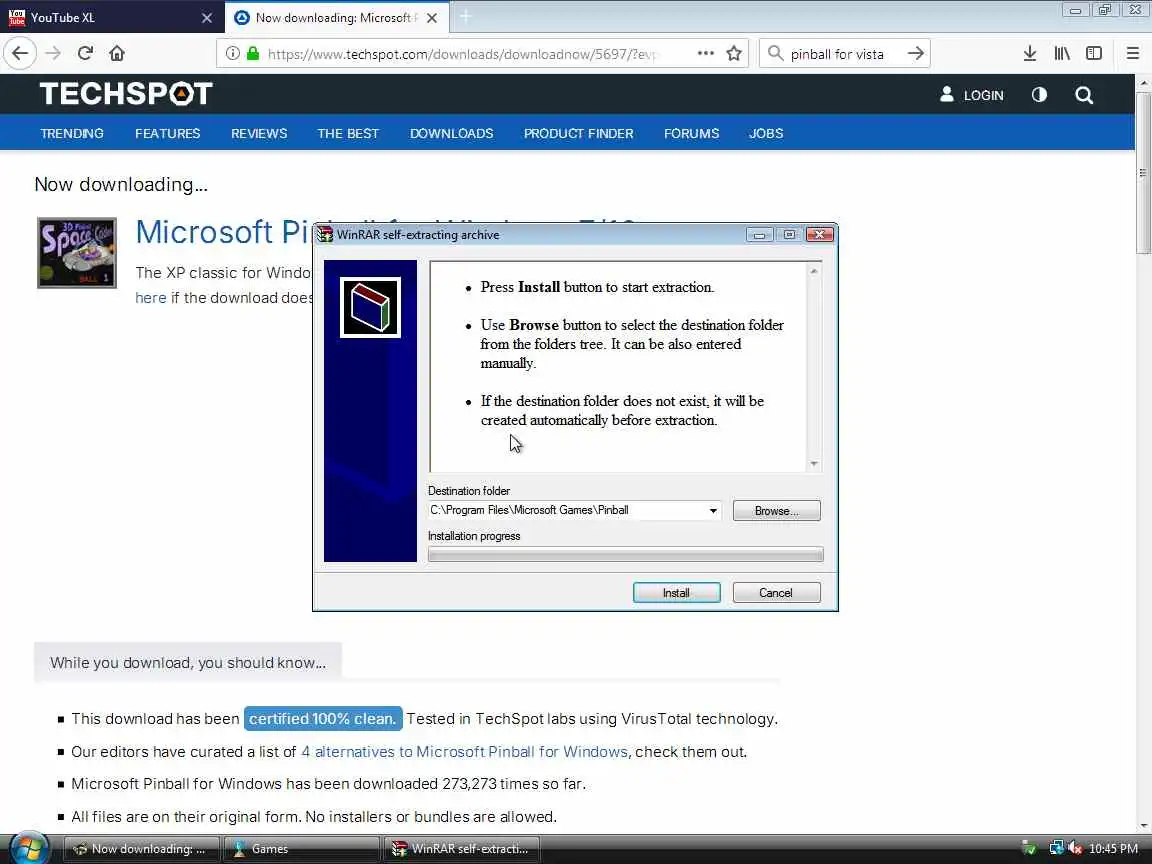Switch to the YouTube XL tab

tap(112, 18)
